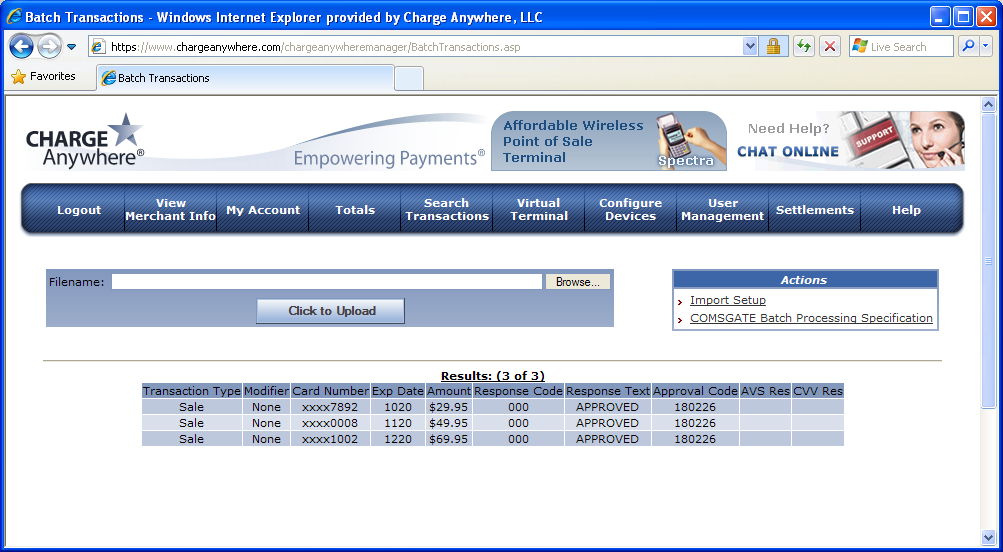This screenshot has height=552, width=1003.
Task: Go to Virtual Terminal menu item
Action: [539, 210]
